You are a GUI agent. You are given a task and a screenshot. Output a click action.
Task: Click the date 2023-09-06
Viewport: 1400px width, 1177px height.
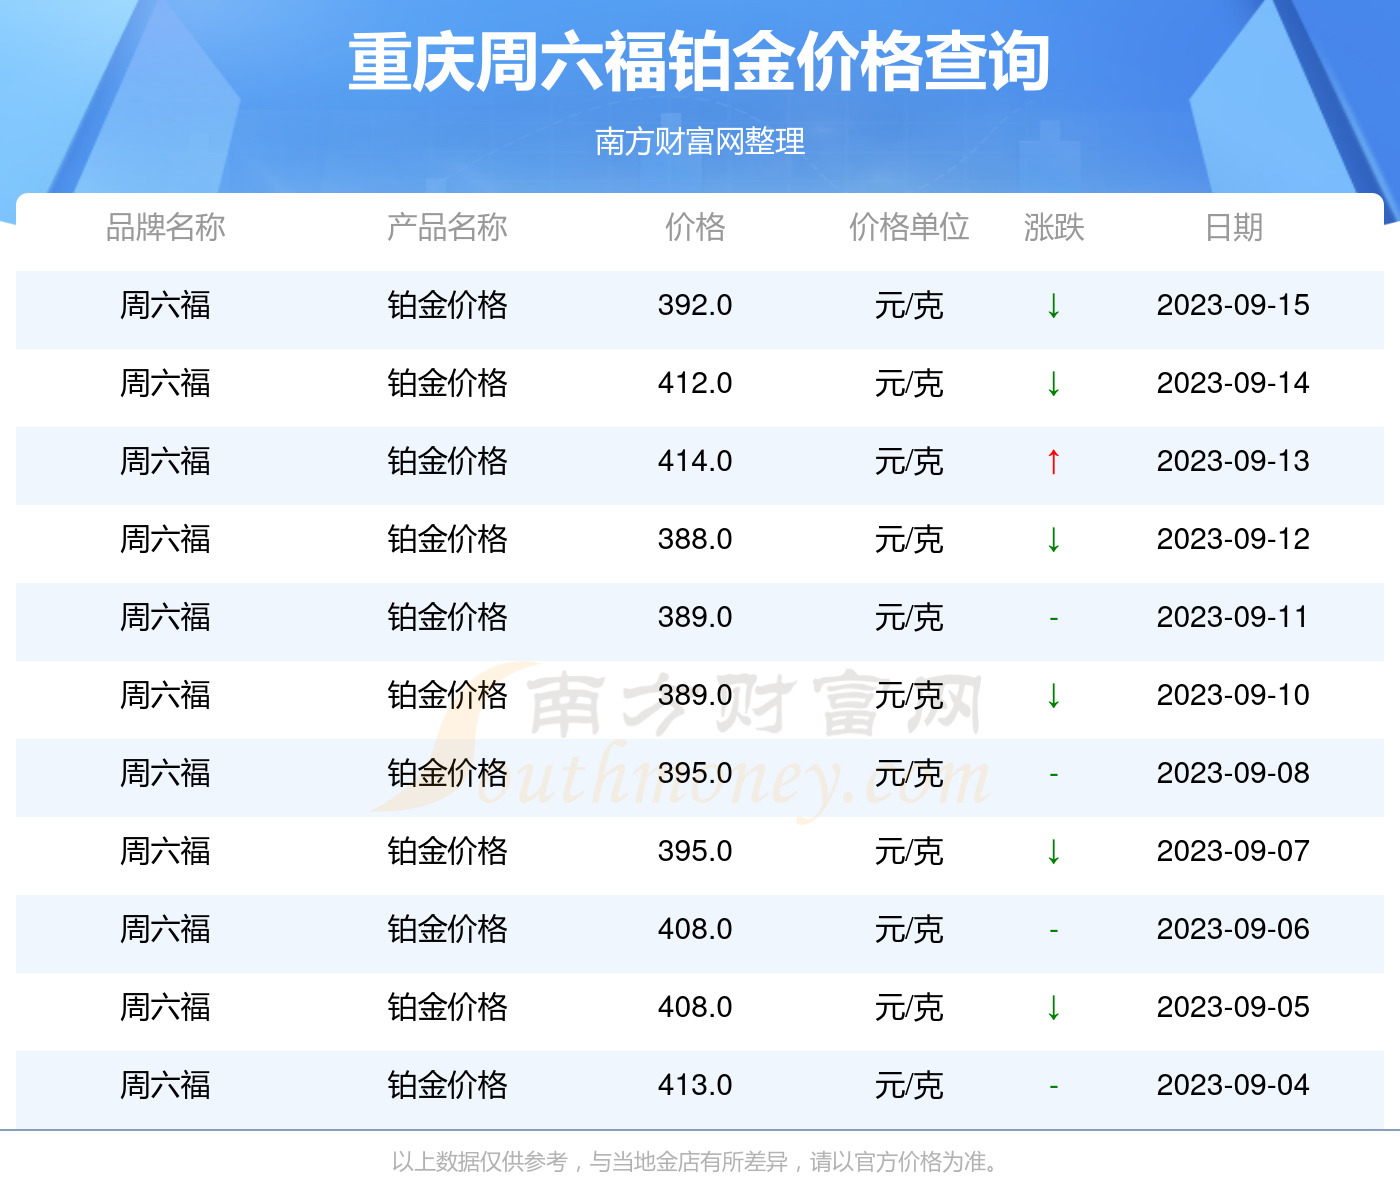1233,929
